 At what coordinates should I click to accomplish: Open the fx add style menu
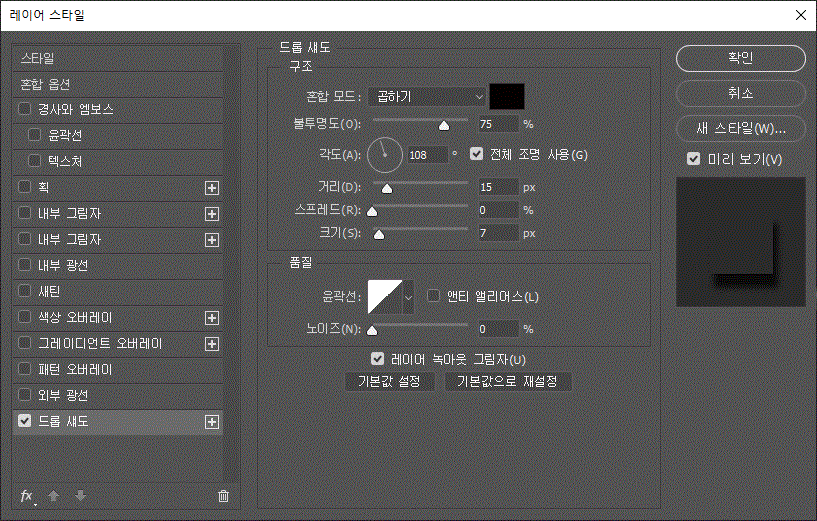(27, 496)
